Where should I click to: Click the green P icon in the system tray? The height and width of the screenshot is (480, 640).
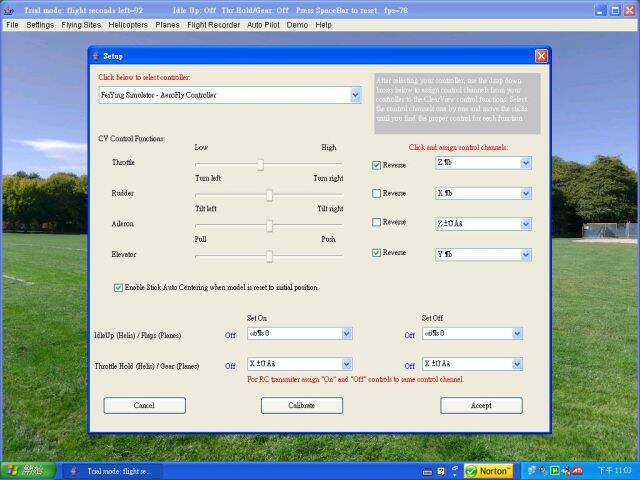tap(555, 471)
